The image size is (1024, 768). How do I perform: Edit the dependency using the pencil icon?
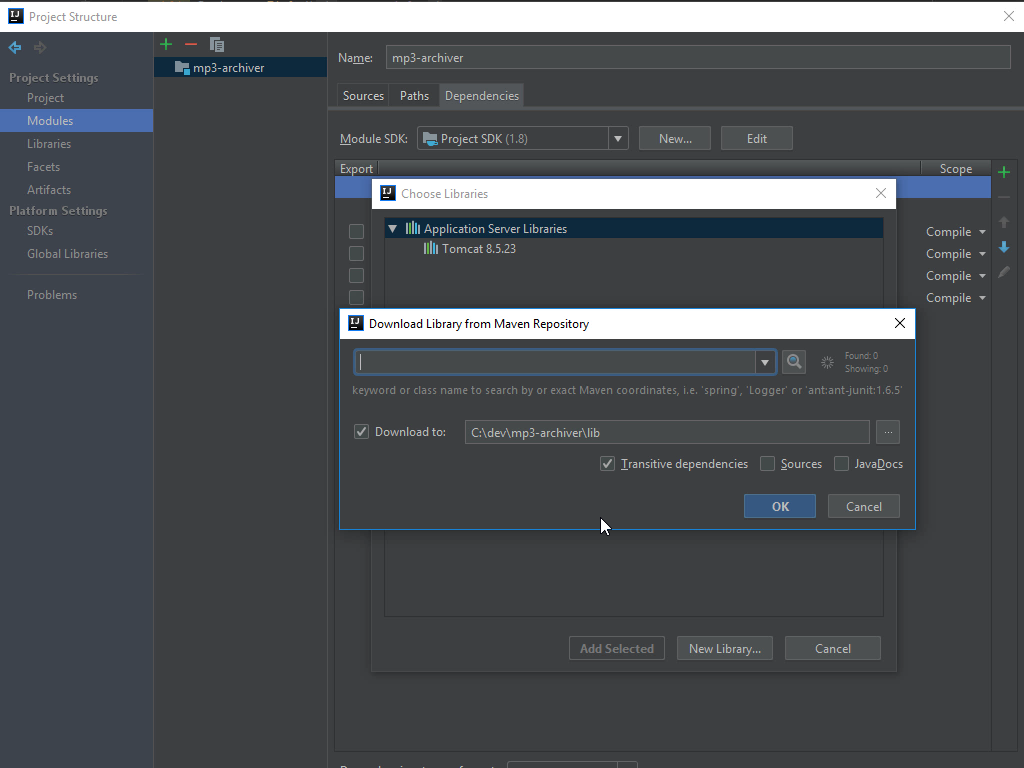[x=1004, y=272]
